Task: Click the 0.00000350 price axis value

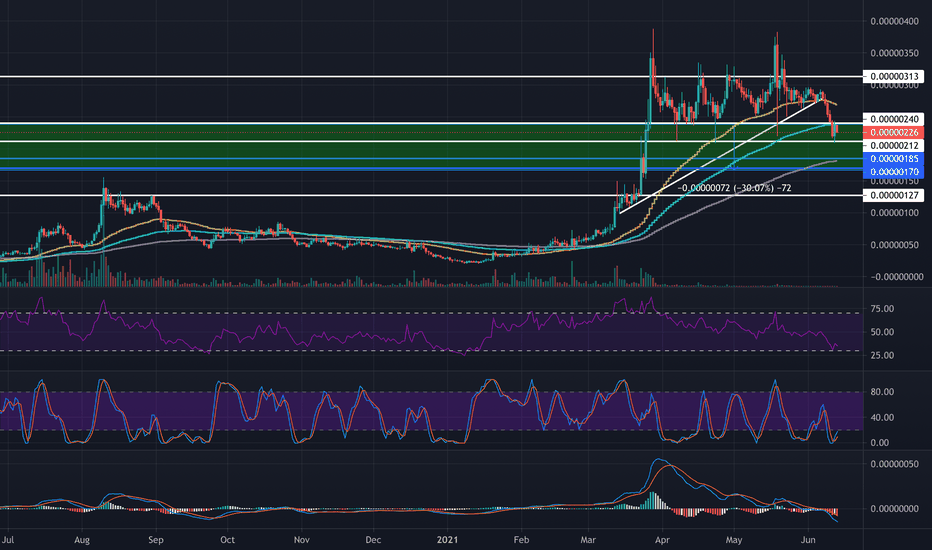Action: (894, 54)
